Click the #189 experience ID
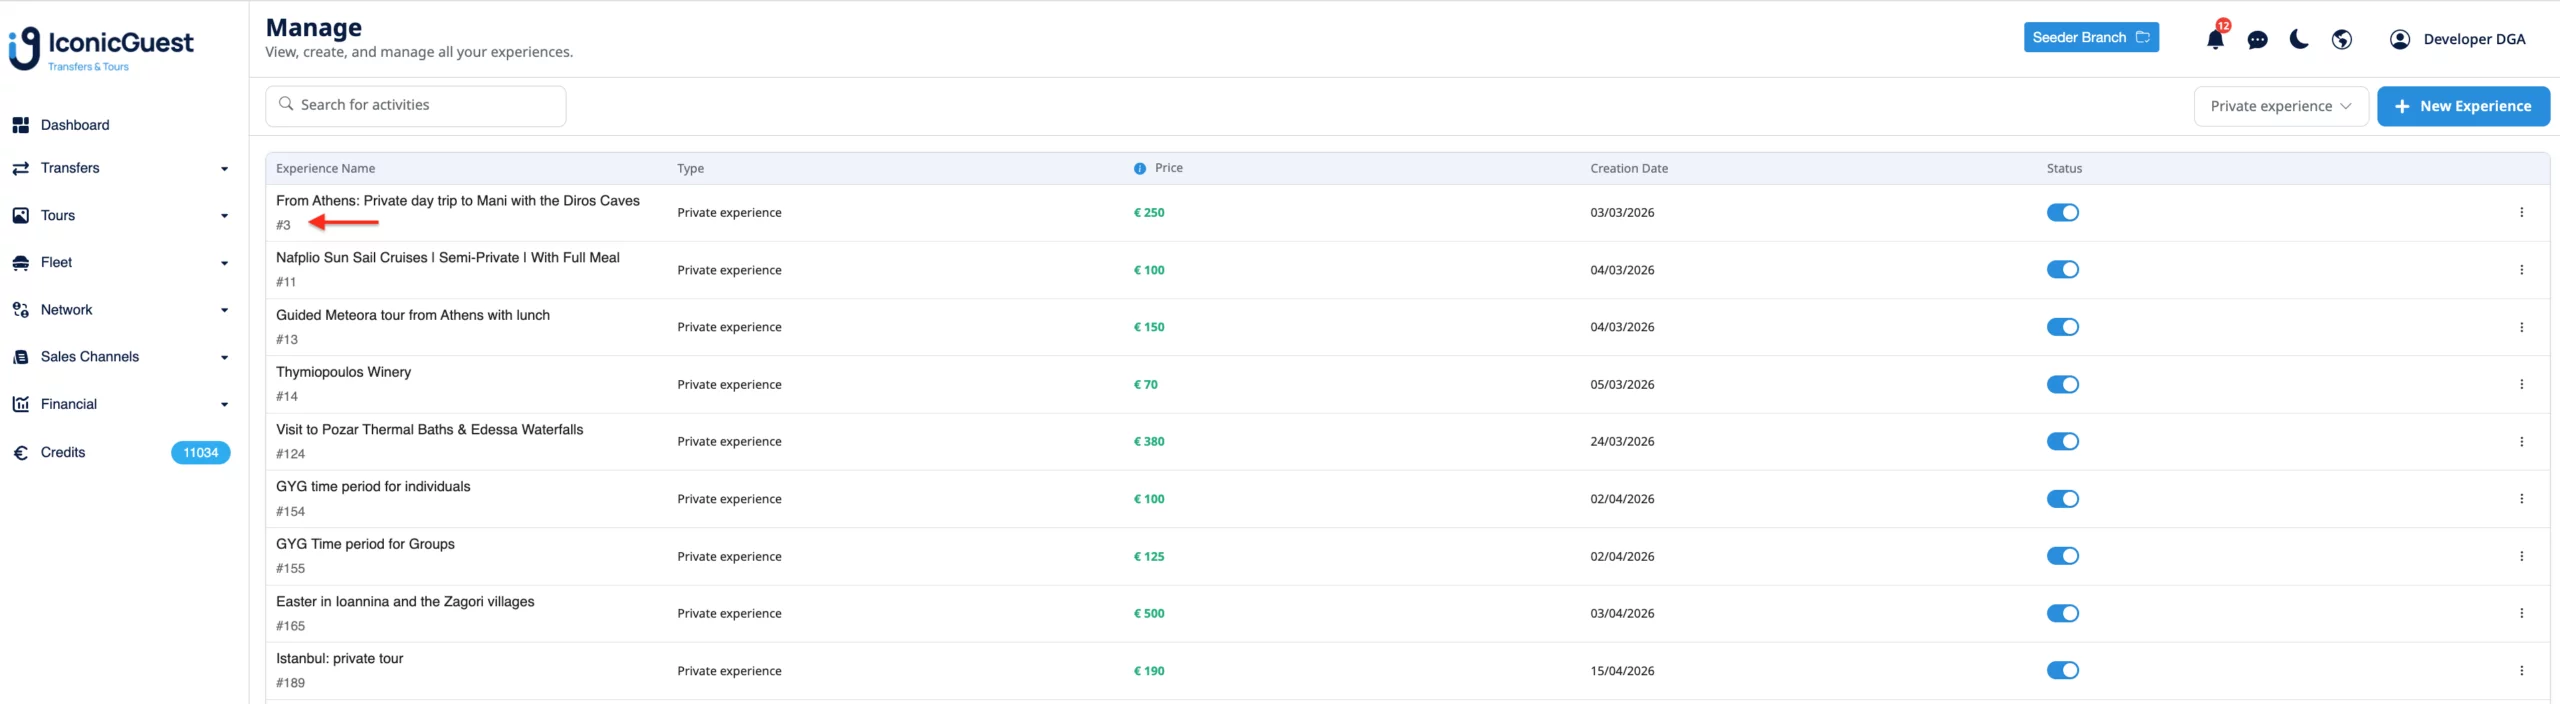 pyautogui.click(x=291, y=683)
